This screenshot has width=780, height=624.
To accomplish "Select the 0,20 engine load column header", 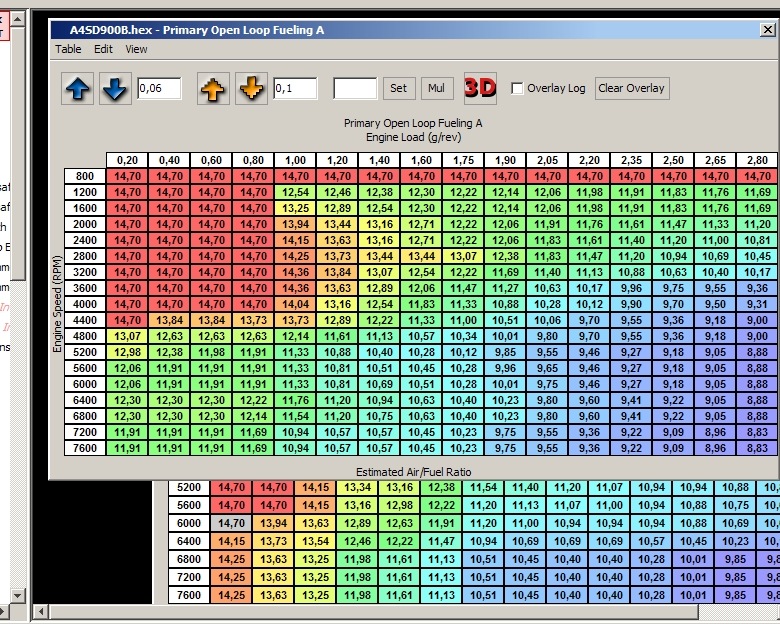I will pos(127,160).
